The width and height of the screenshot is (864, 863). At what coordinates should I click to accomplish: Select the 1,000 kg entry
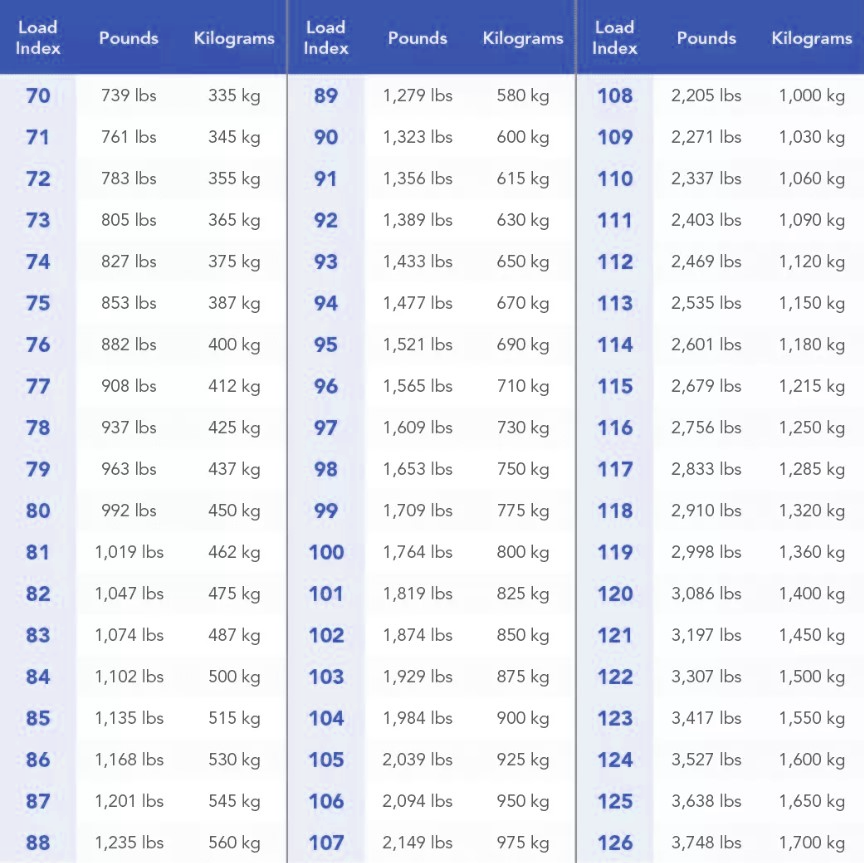(x=812, y=96)
